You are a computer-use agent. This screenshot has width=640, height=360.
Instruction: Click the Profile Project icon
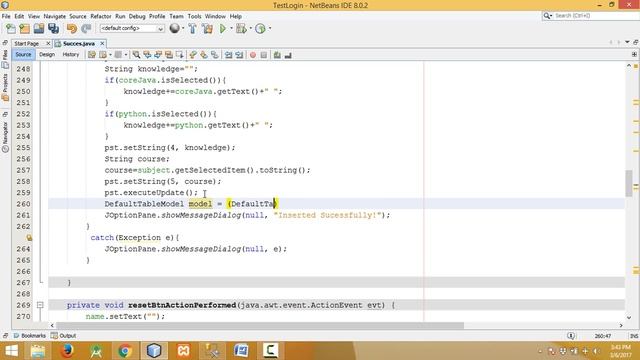point(260,29)
